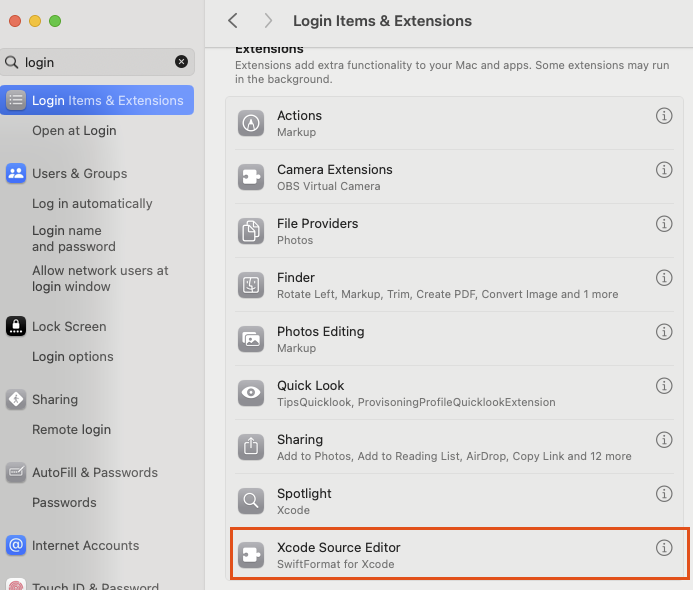This screenshot has width=693, height=590.
Task: Click Add to Photos, AirDrop subtitle
Action: (x=454, y=456)
